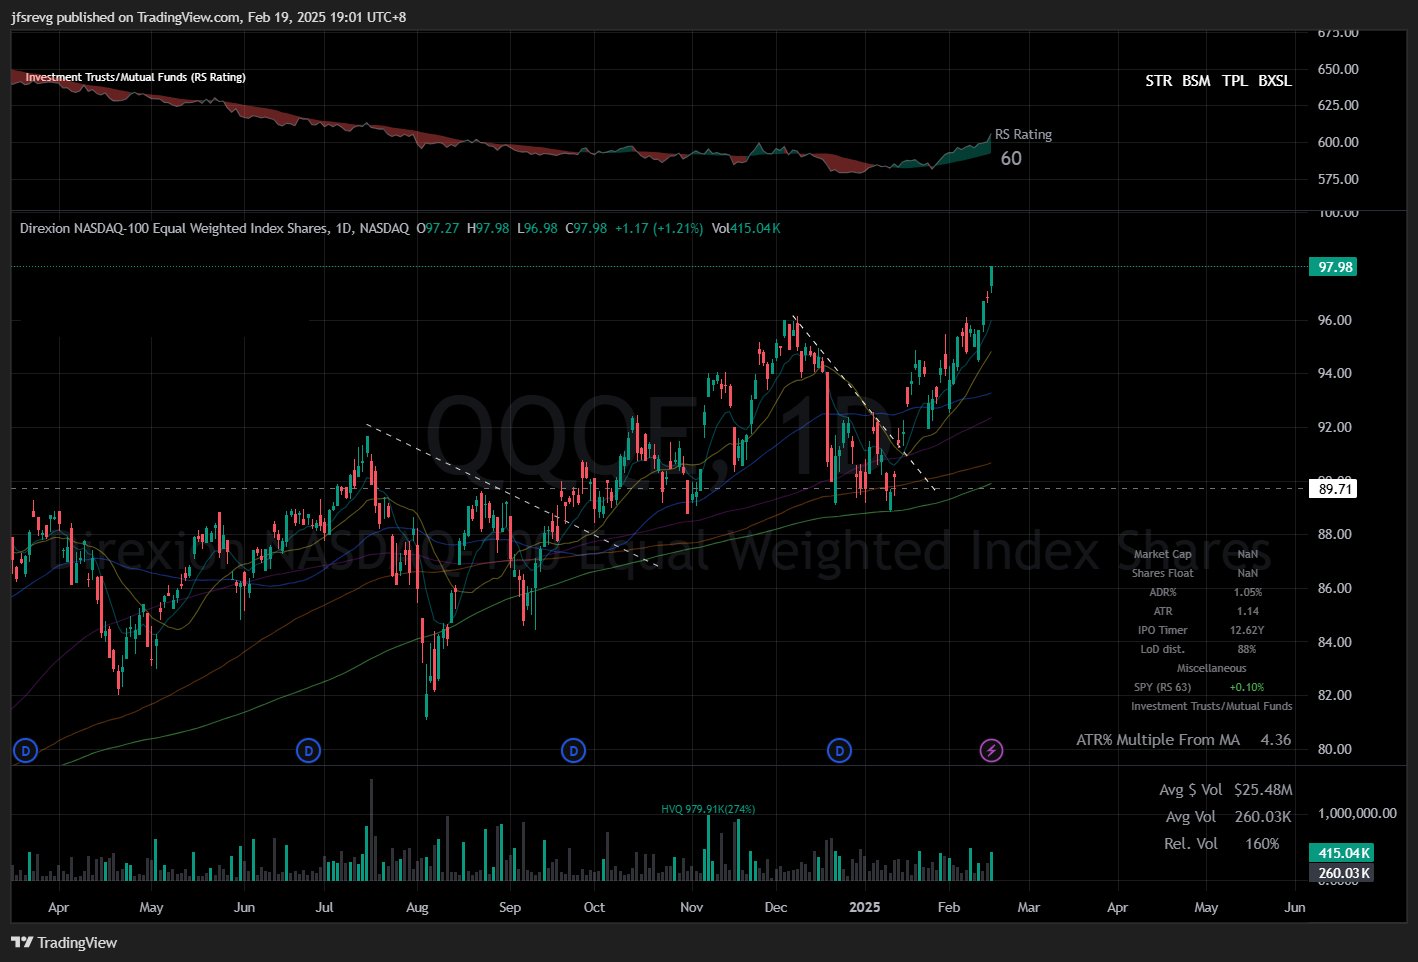Click the HVQ 979.91K volume marker
This screenshot has width=1418, height=962.
pos(708,809)
